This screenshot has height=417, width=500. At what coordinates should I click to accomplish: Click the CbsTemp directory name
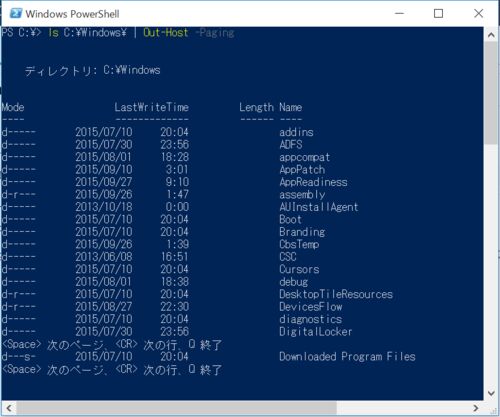(299, 244)
